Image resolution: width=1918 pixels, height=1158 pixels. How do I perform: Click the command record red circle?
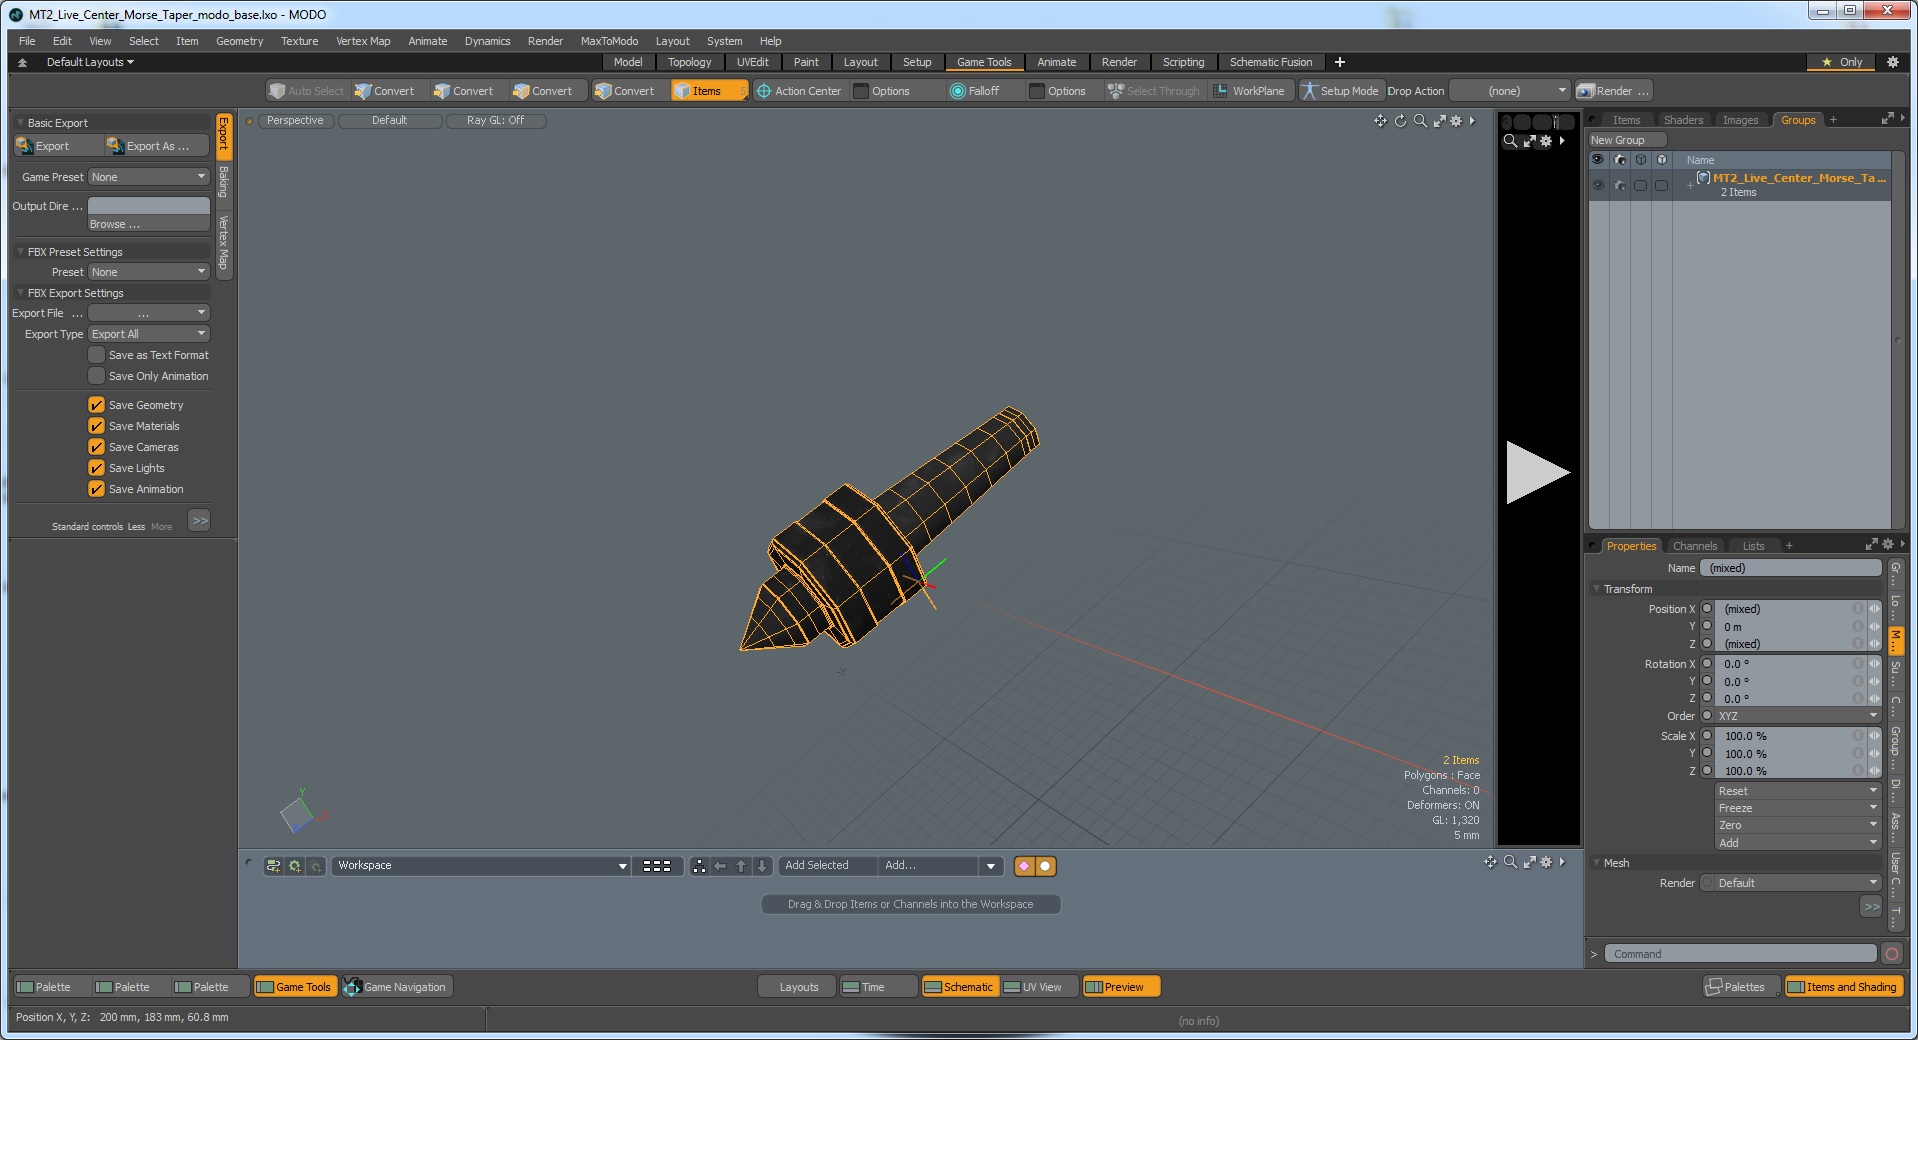click(x=1892, y=954)
